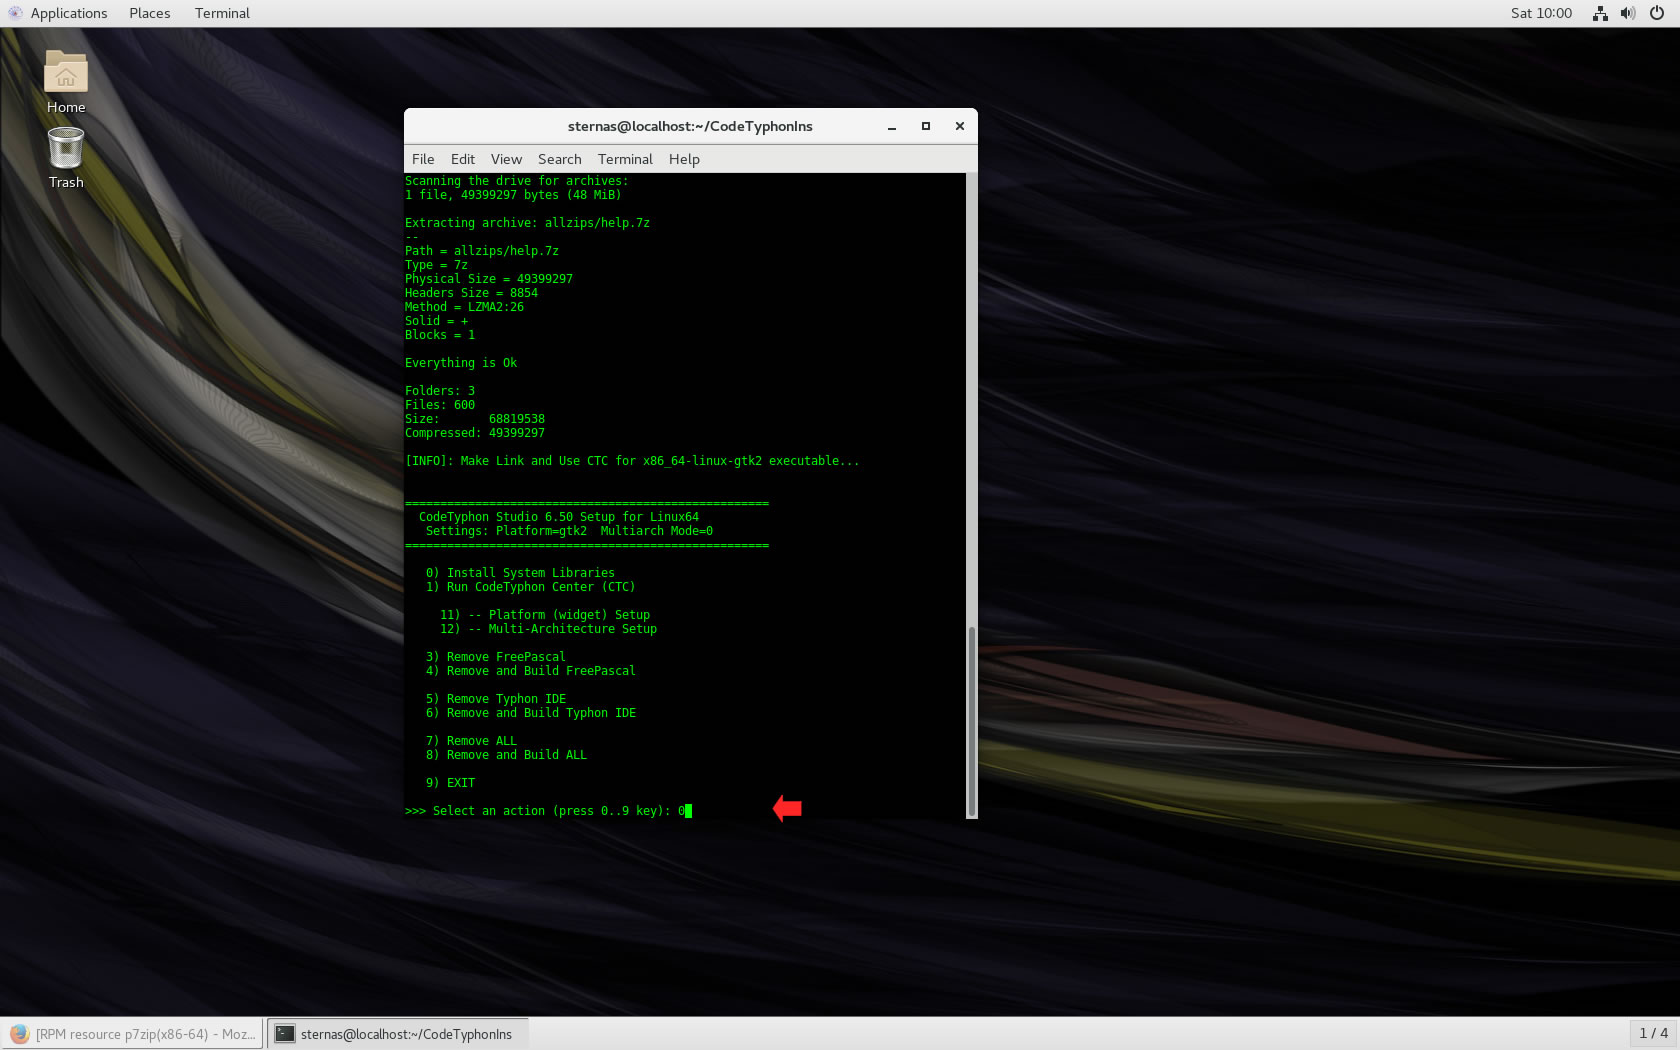
Task: Click the power icon in top bar
Action: click(x=1657, y=13)
